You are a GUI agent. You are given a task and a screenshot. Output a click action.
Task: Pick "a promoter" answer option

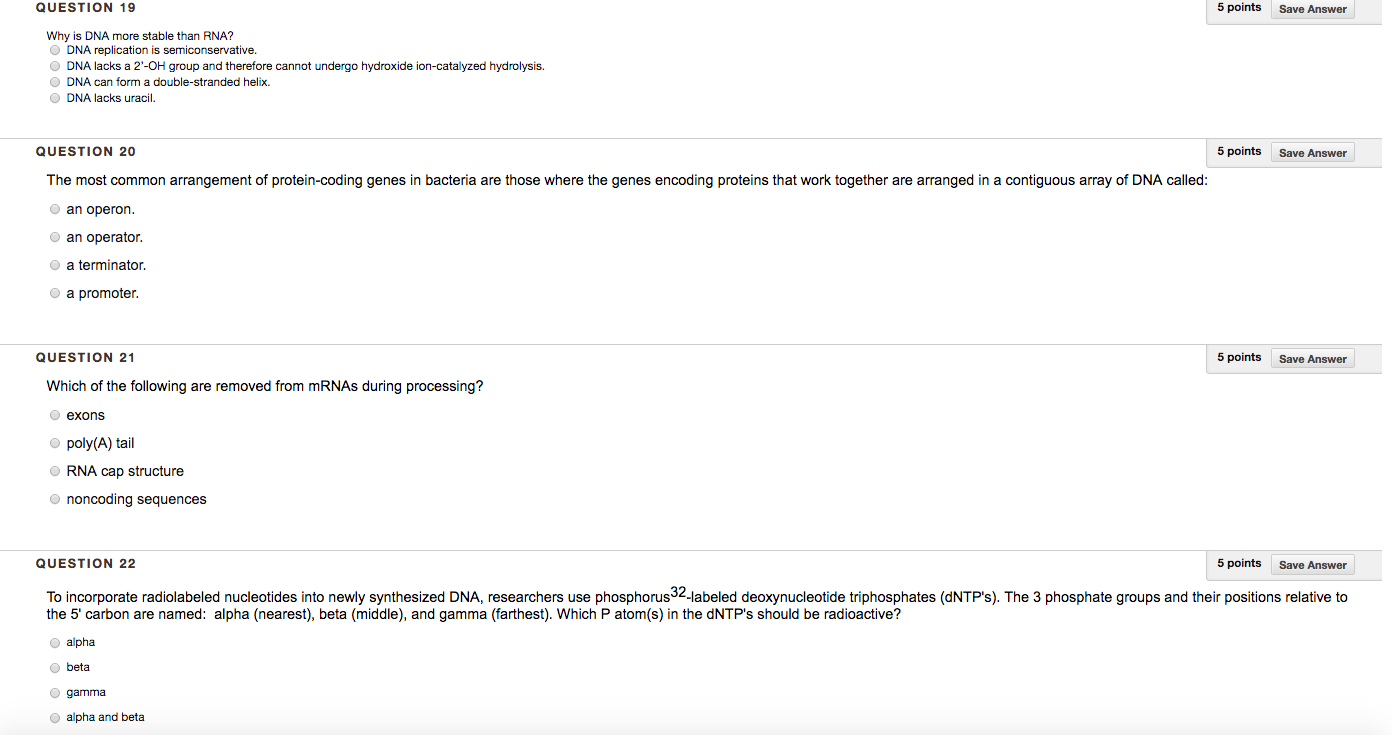[54, 294]
